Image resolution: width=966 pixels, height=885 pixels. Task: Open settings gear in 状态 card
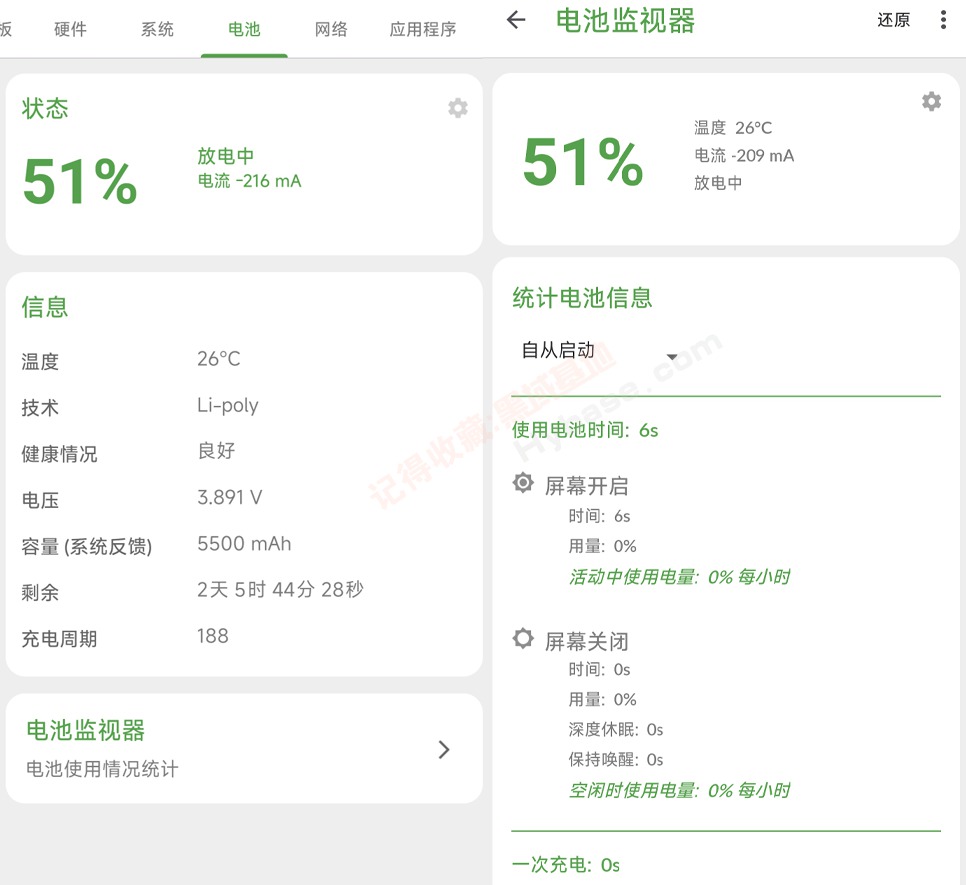[458, 108]
